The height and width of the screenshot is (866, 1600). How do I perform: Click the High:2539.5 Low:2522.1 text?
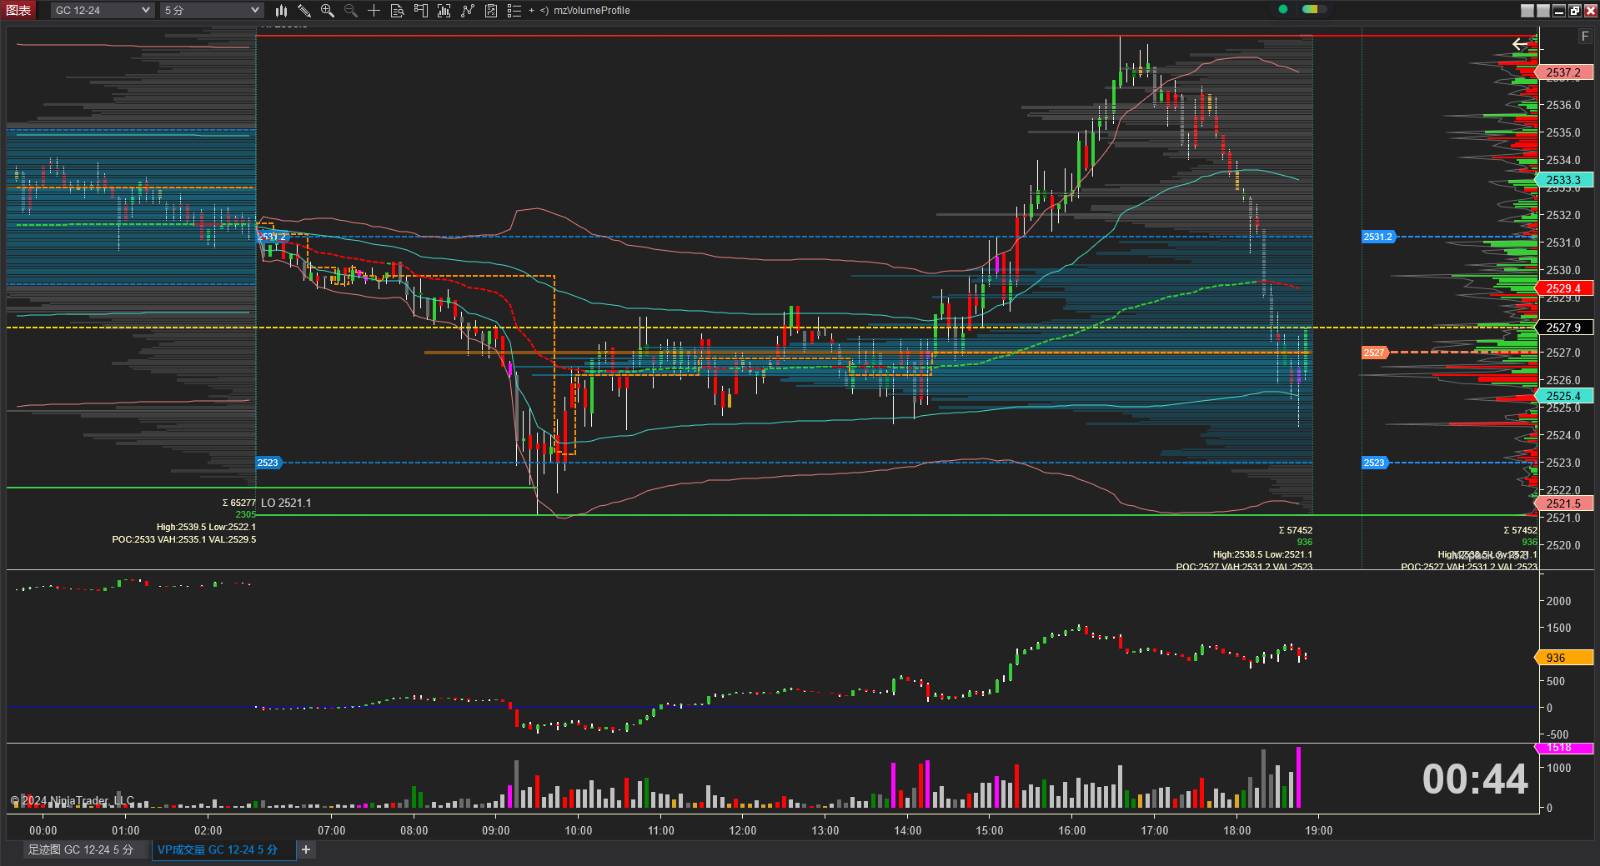(206, 527)
